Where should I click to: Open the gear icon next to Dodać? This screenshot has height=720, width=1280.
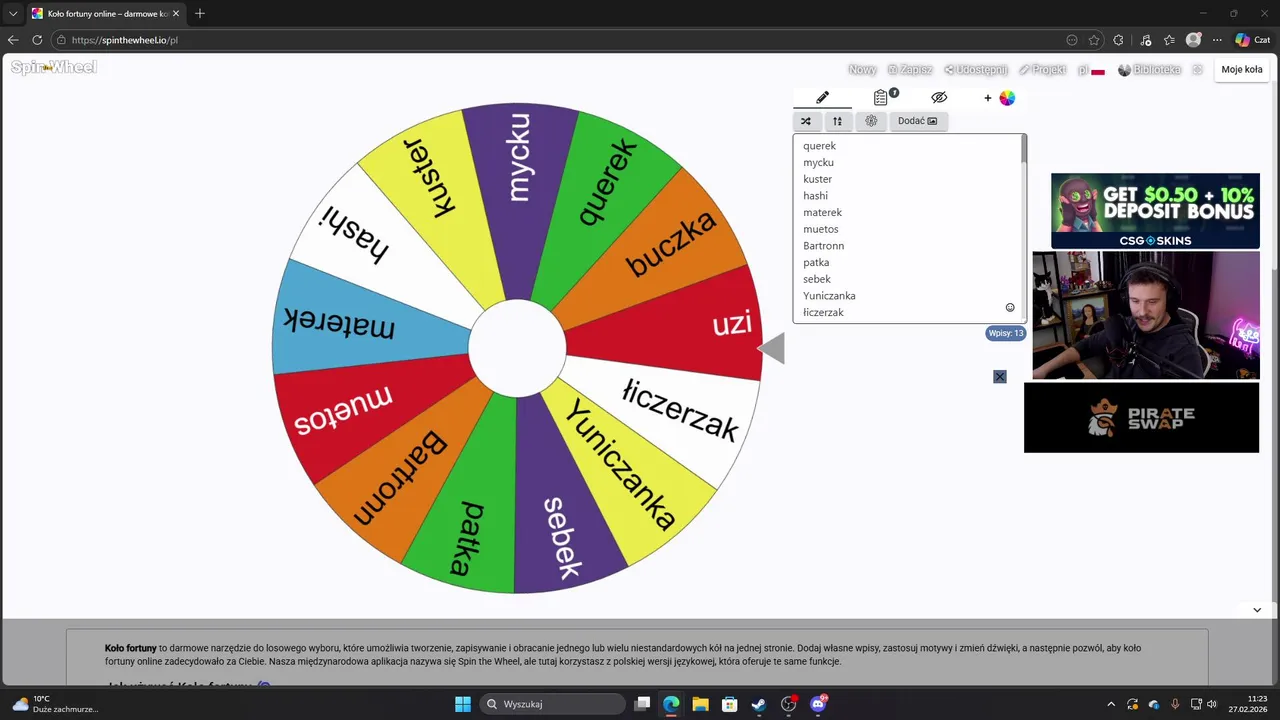[x=871, y=121]
